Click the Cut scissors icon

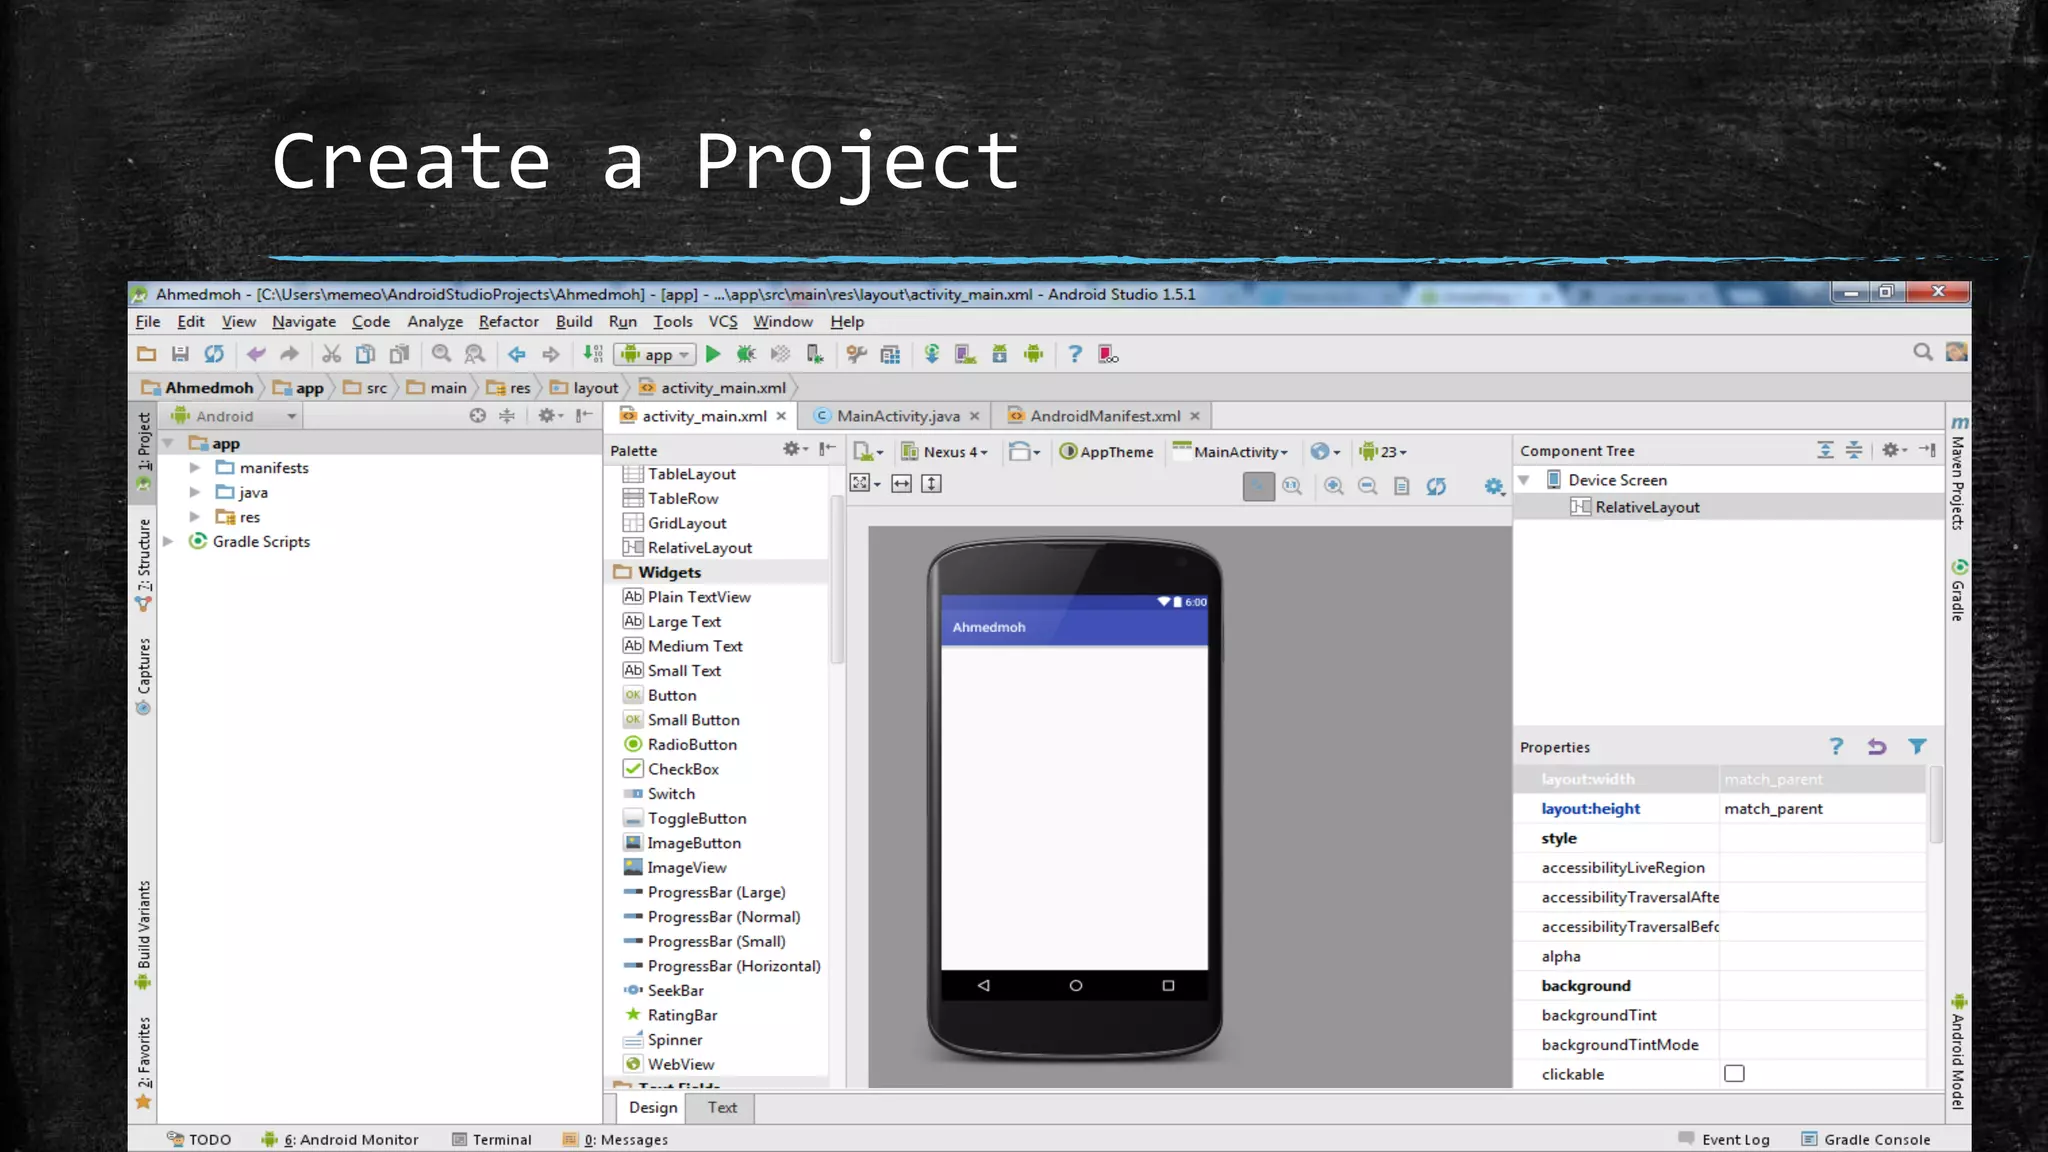point(331,354)
